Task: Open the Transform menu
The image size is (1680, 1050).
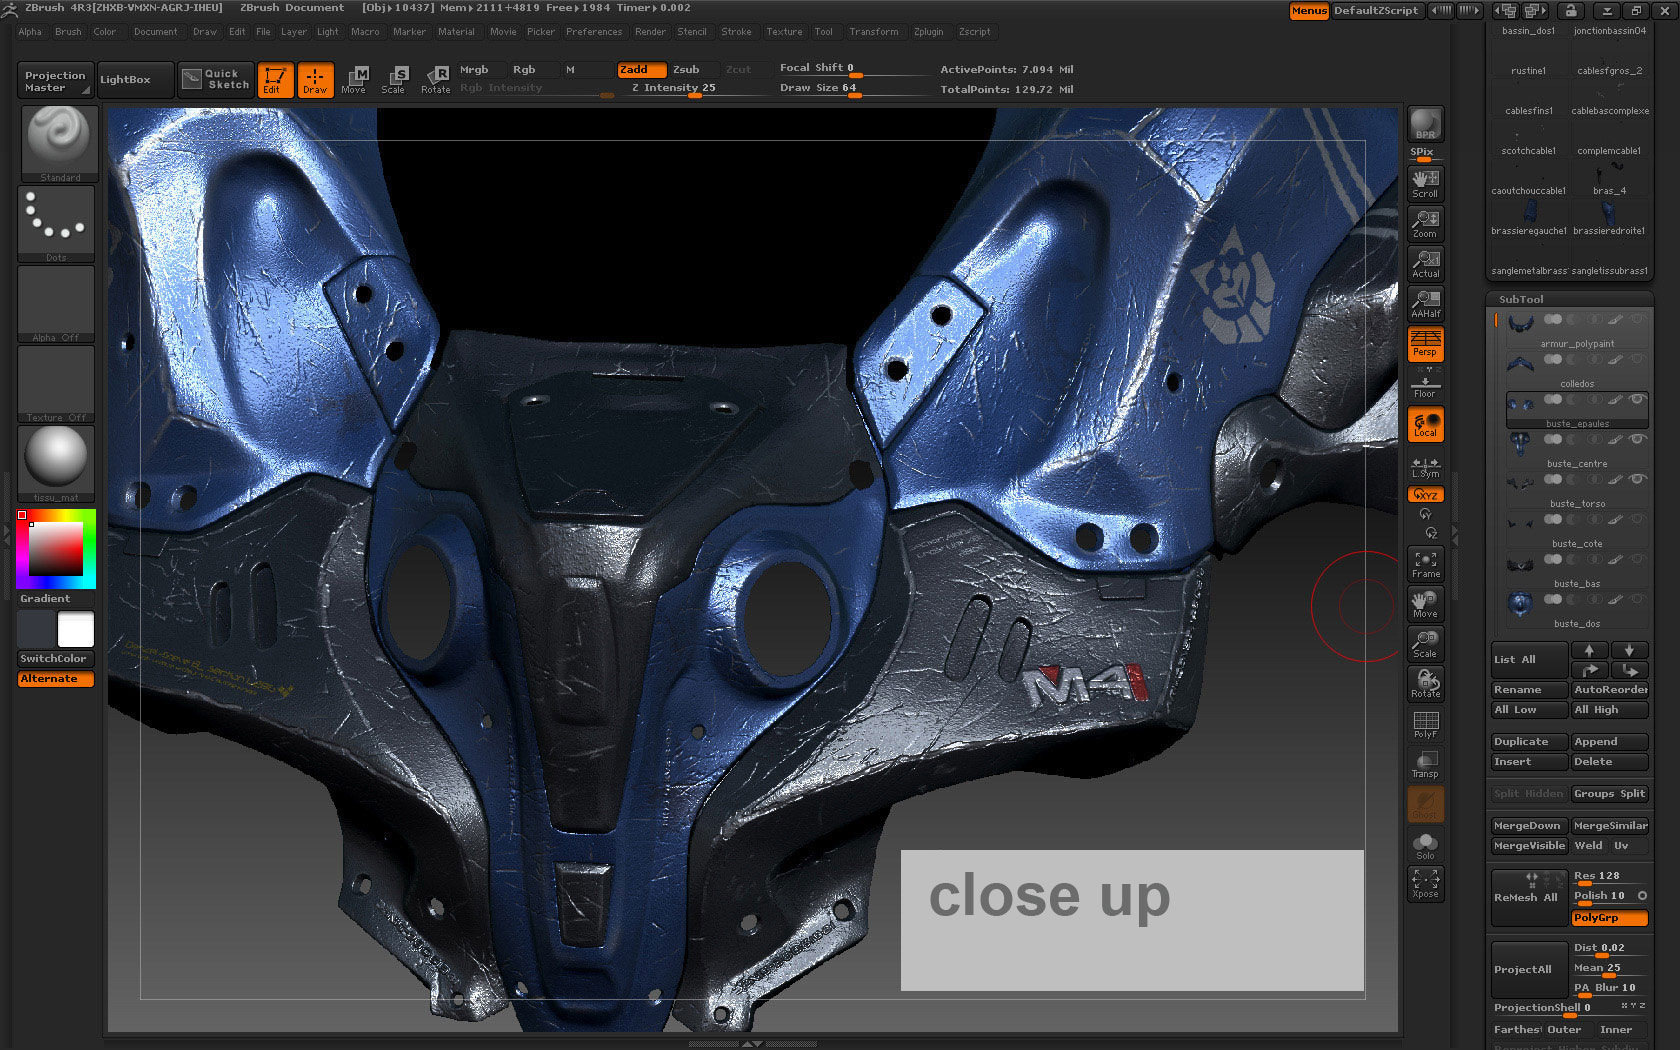Action: 873,32
